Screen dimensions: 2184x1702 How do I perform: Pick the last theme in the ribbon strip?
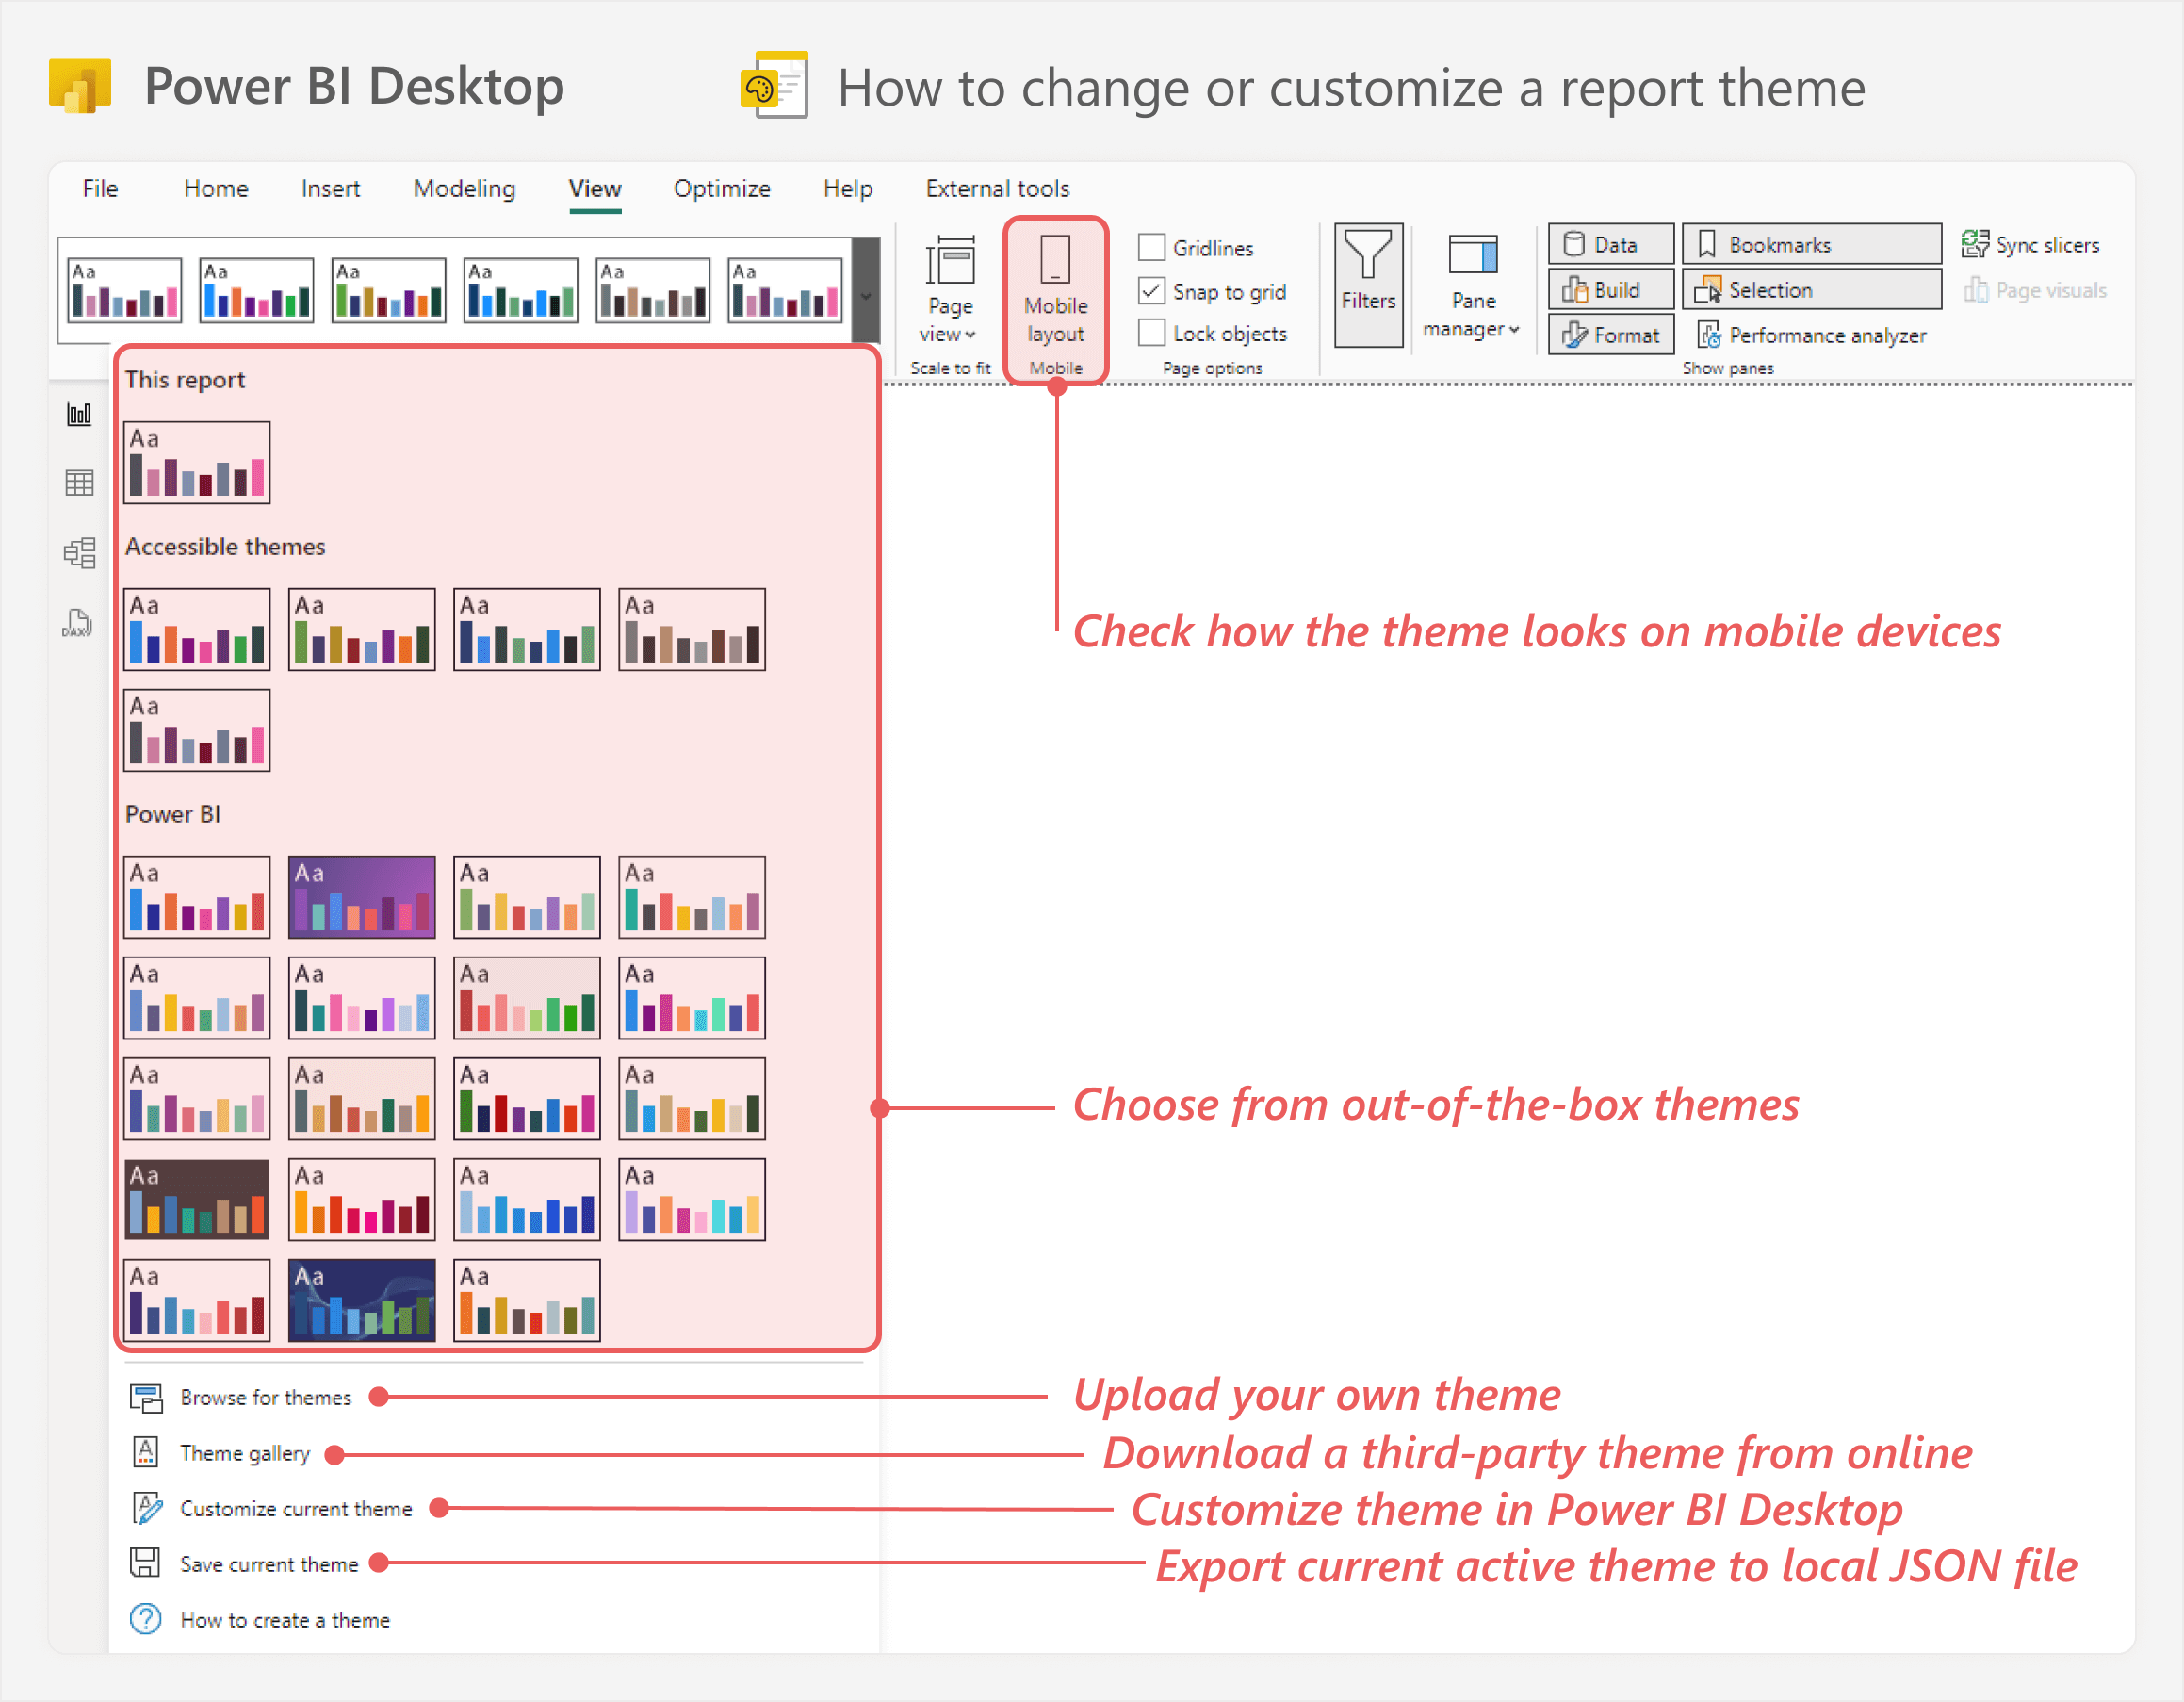(785, 290)
